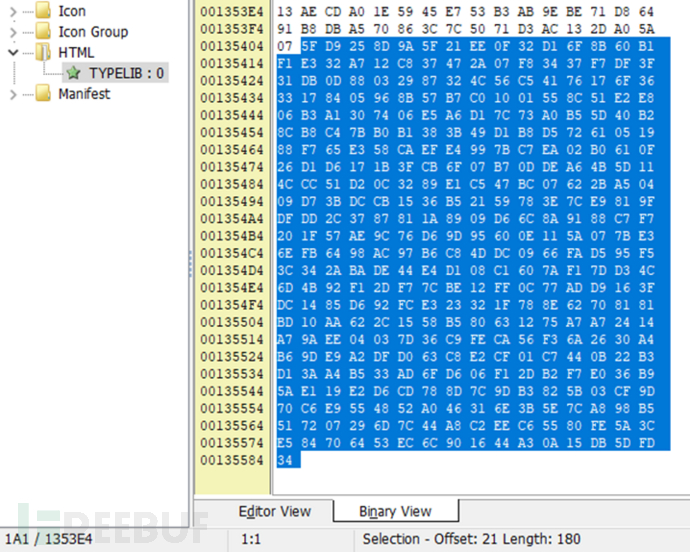The image size is (690, 552).
Task: Select the HTML tree item
Action: coord(76,53)
